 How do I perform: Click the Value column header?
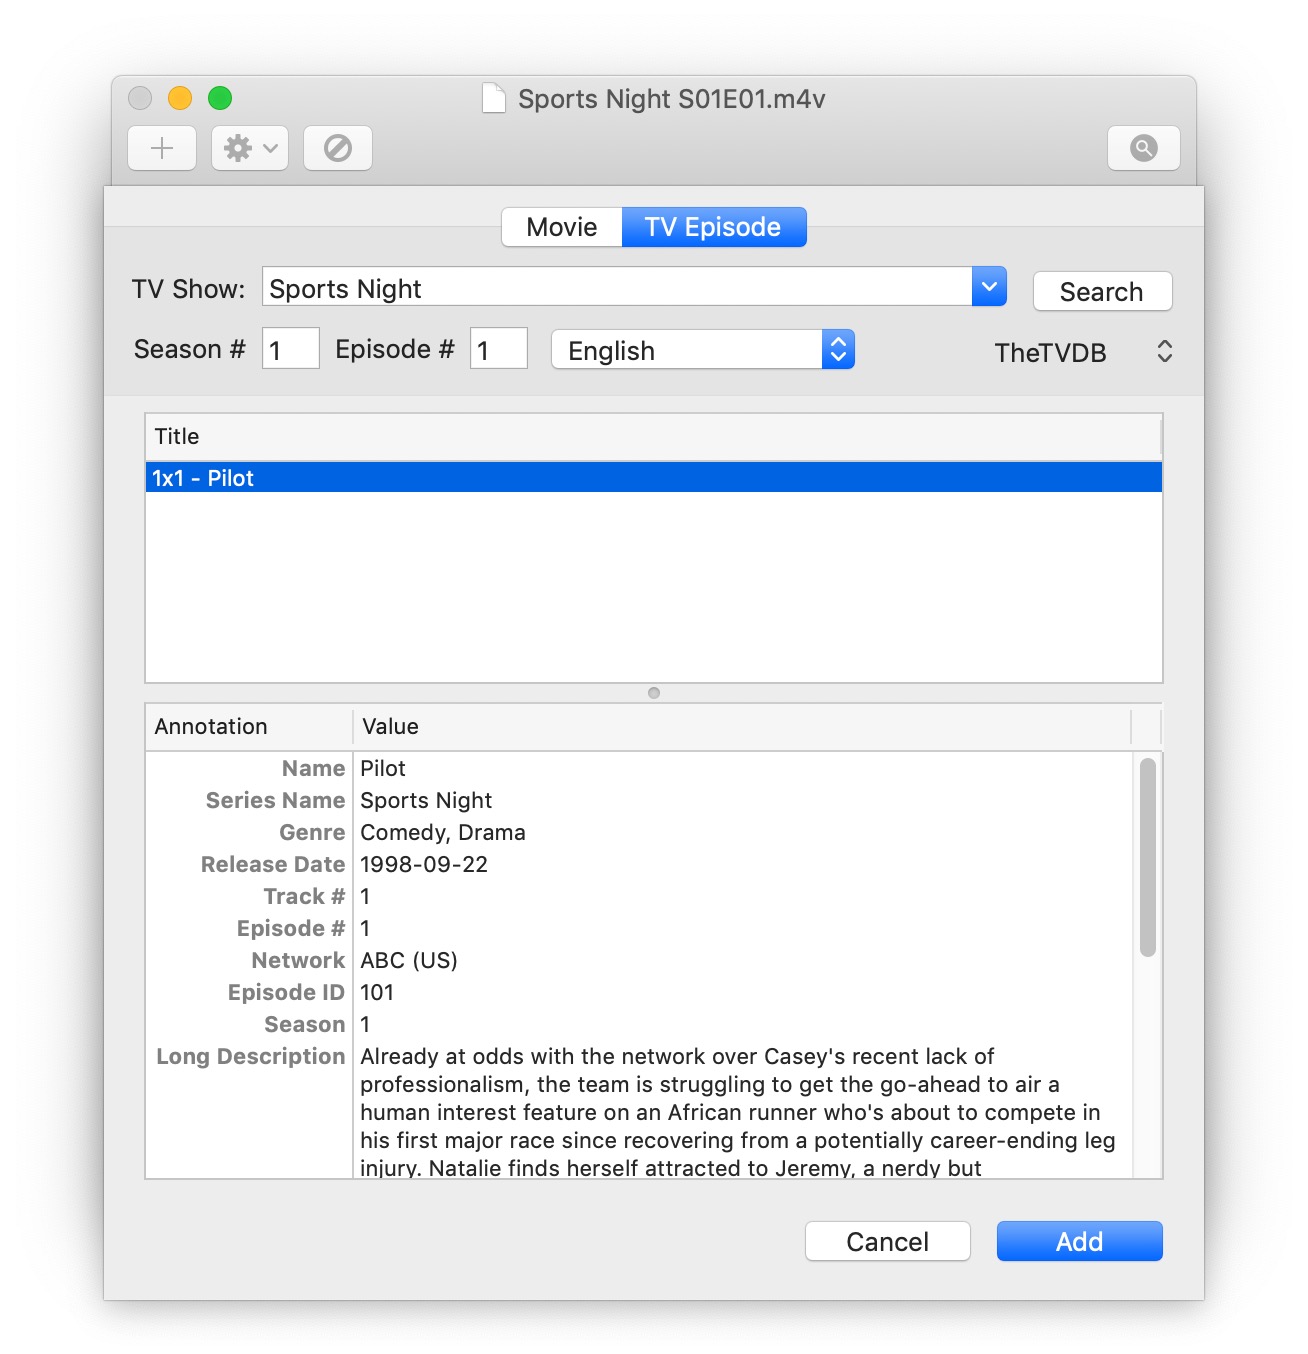[742, 727]
